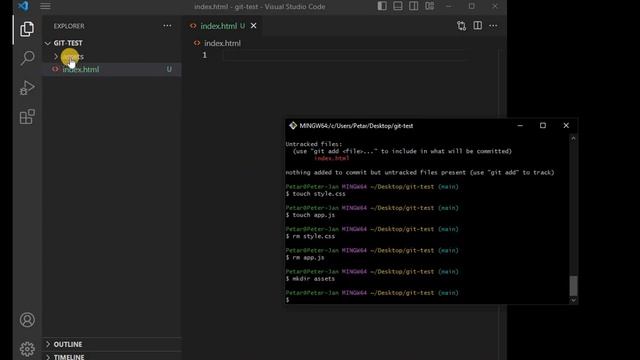This screenshot has height=360, width=640.
Task: Maximize the VS Code window
Action: [471, 6]
